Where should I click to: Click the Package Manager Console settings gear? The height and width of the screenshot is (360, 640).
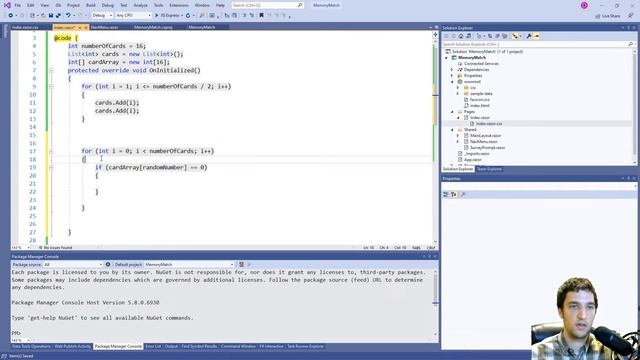click(x=108, y=264)
